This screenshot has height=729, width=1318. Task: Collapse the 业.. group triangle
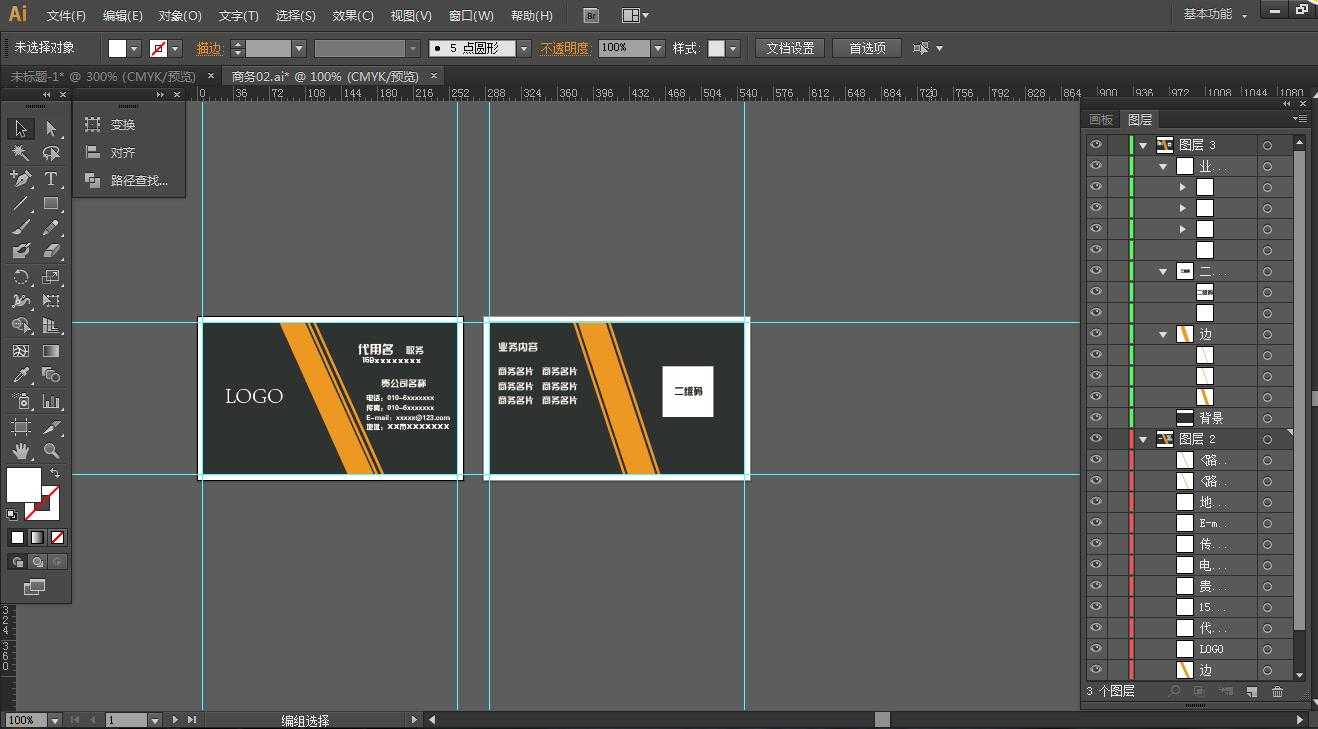pyautogui.click(x=1163, y=166)
